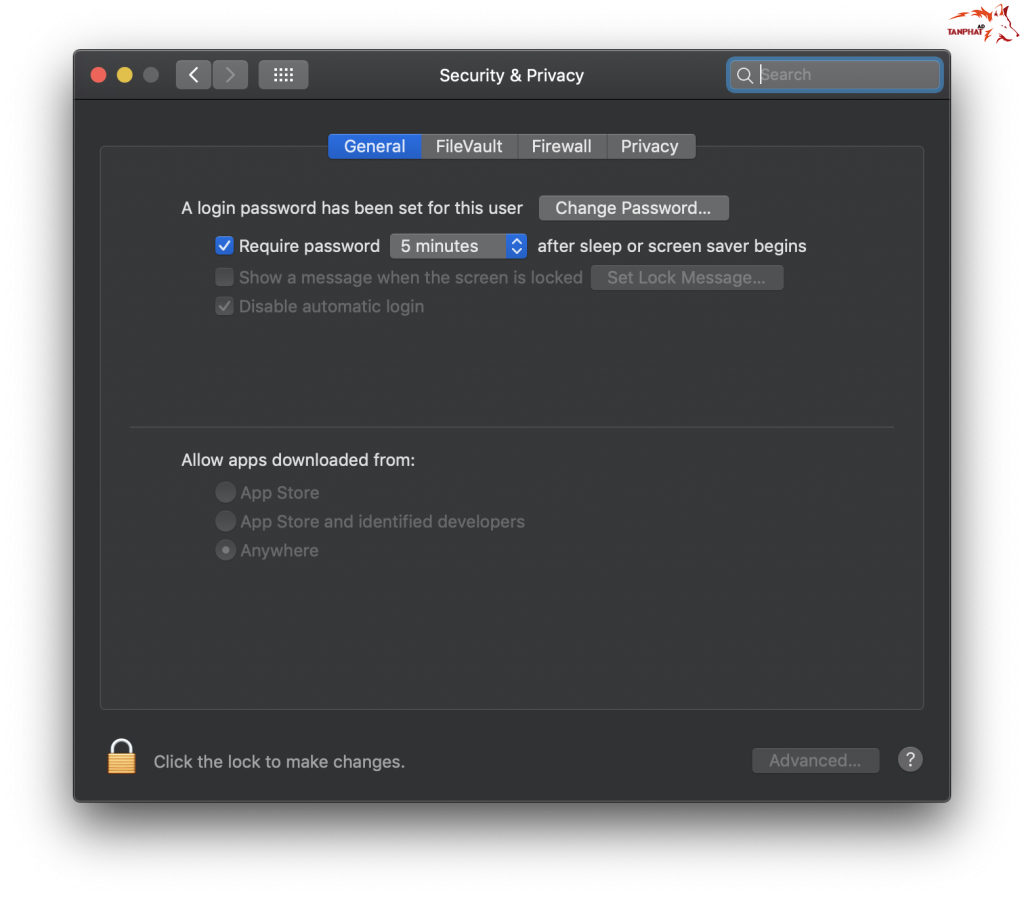Image resolution: width=1024 pixels, height=899 pixels.
Task: Click the red close window button
Action: coord(98,75)
